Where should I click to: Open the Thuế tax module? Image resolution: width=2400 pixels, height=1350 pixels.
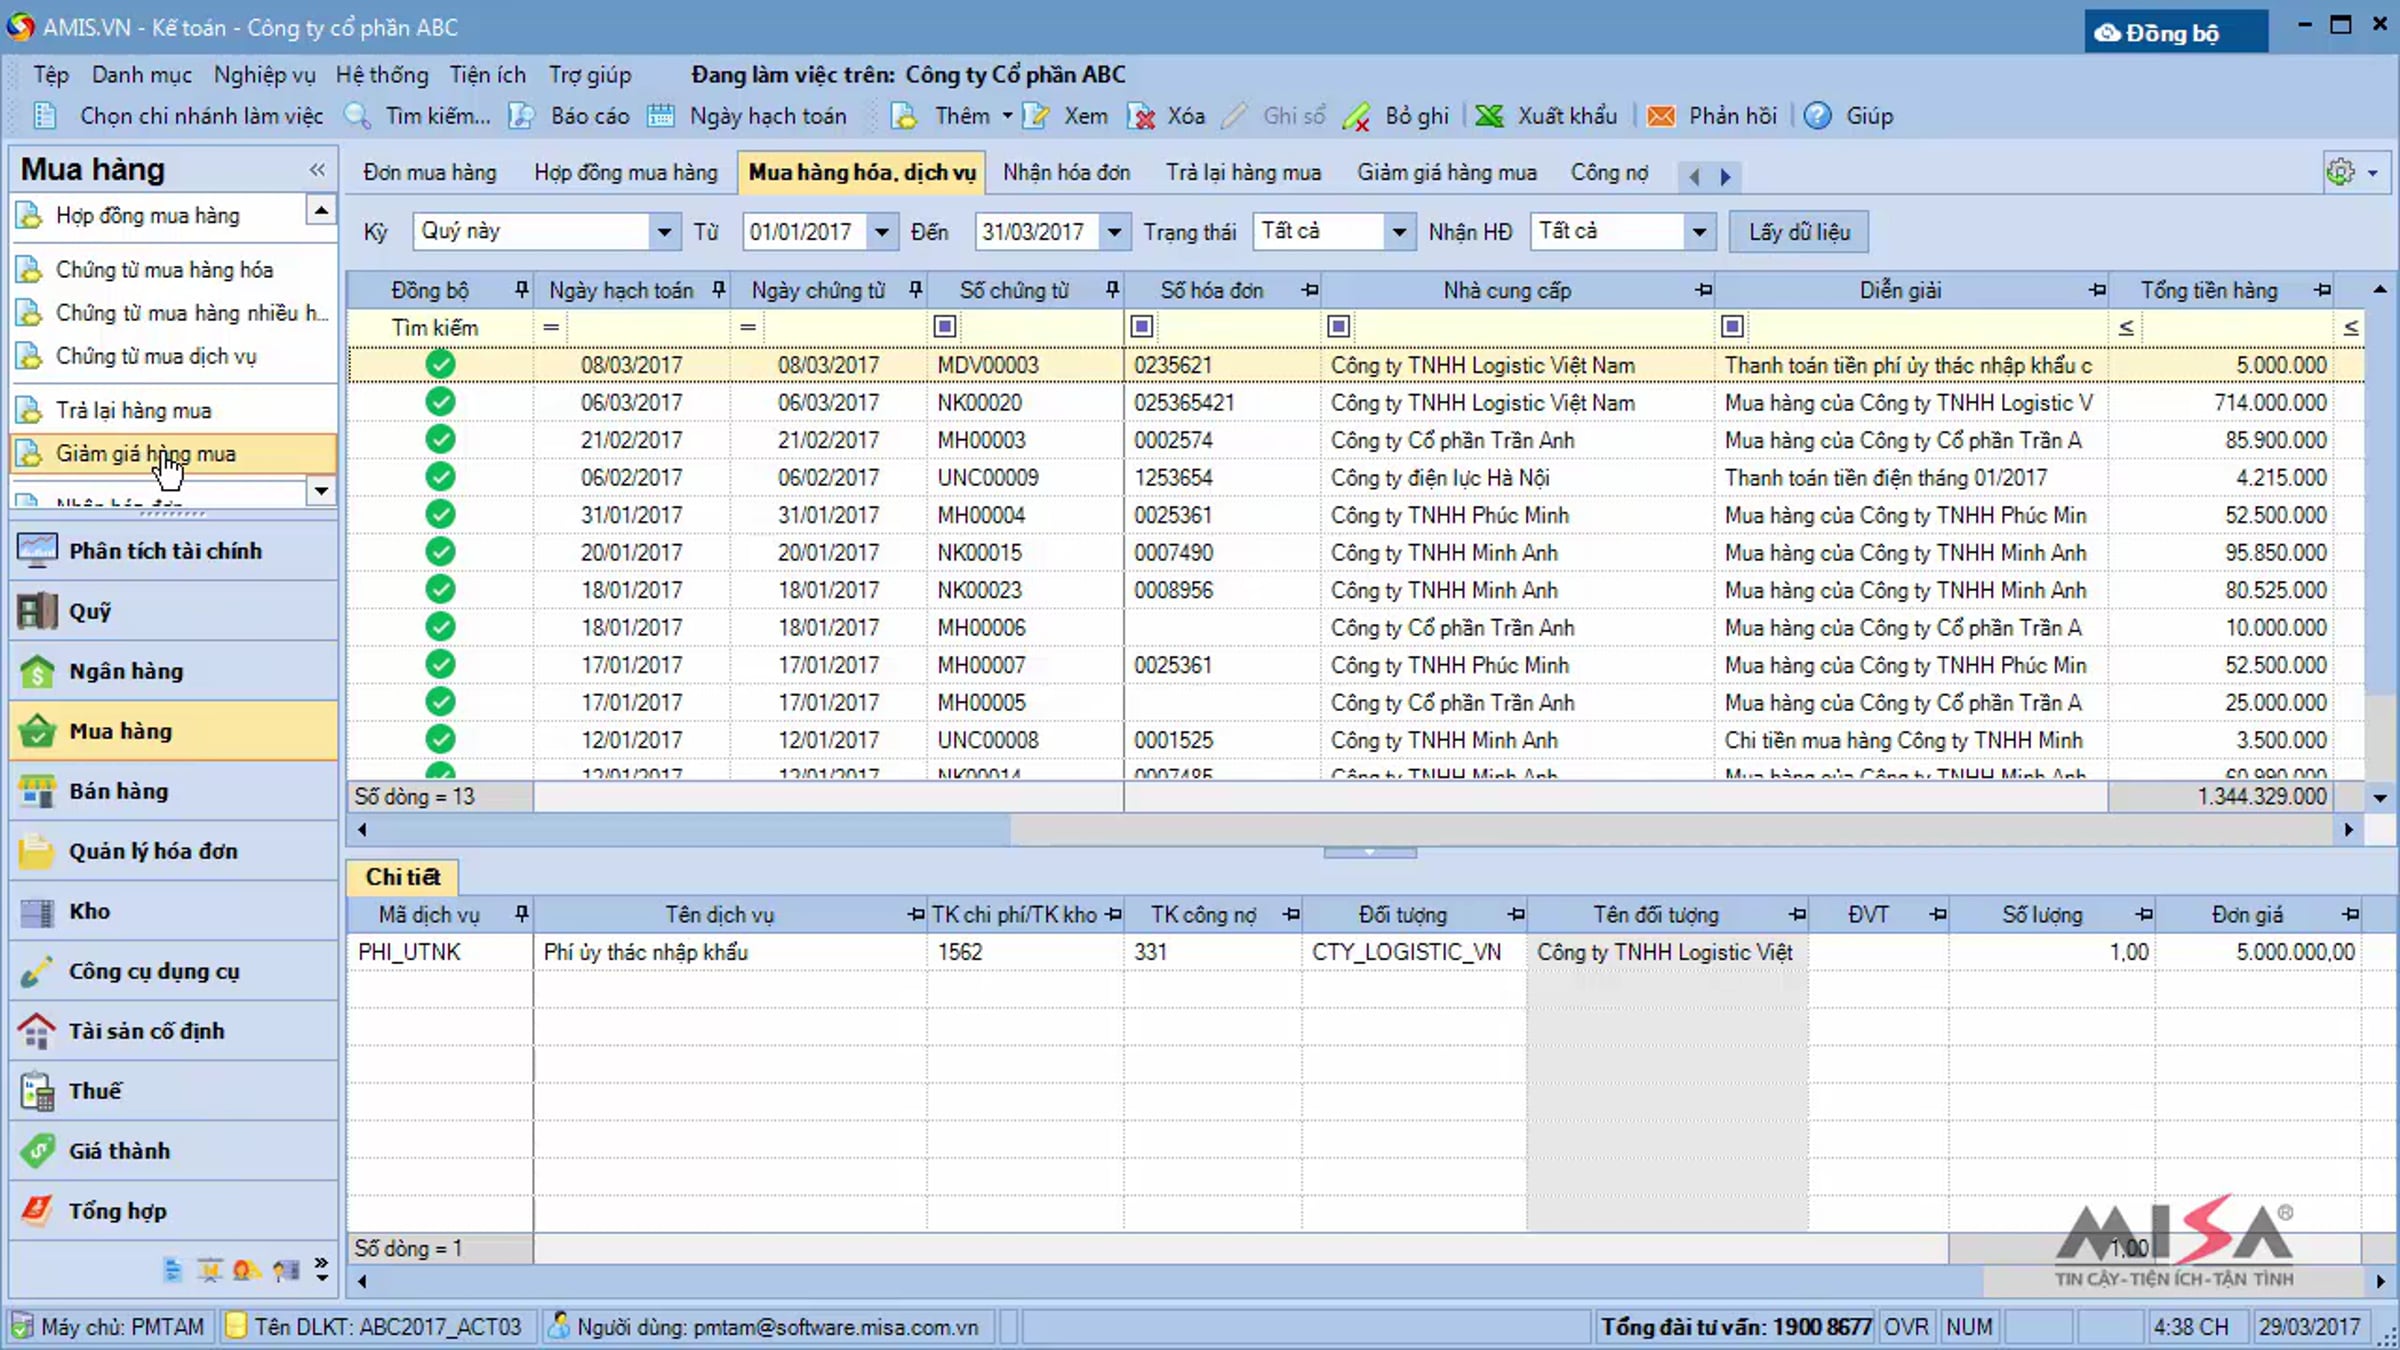coord(174,1091)
